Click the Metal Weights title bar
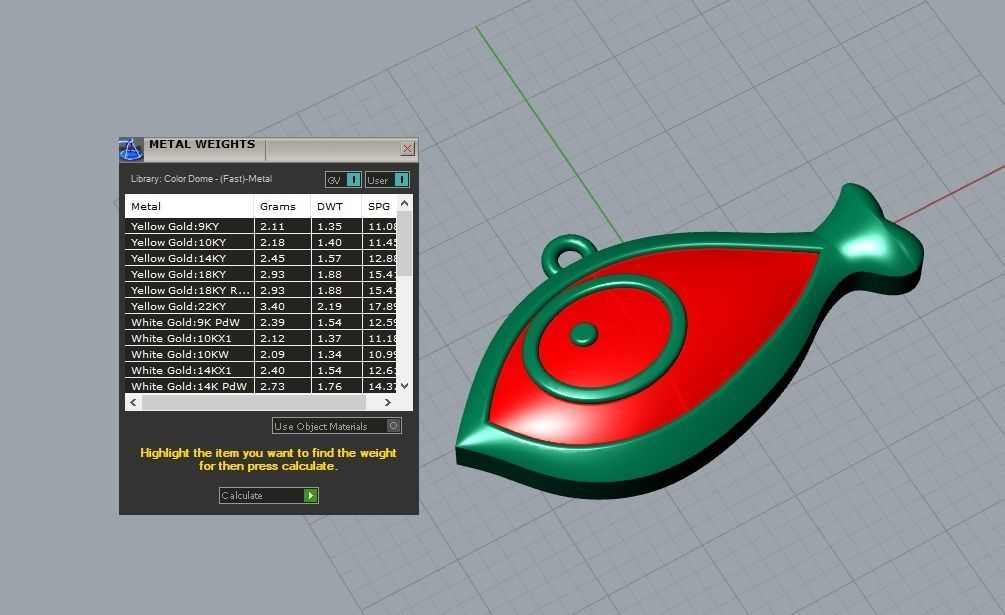 pos(269,149)
